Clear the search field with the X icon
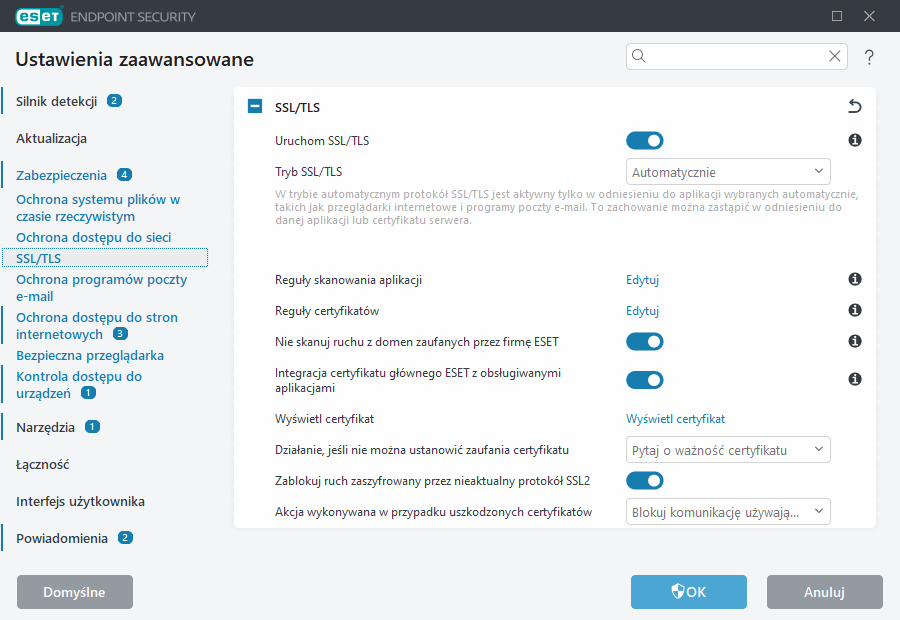 tap(835, 56)
